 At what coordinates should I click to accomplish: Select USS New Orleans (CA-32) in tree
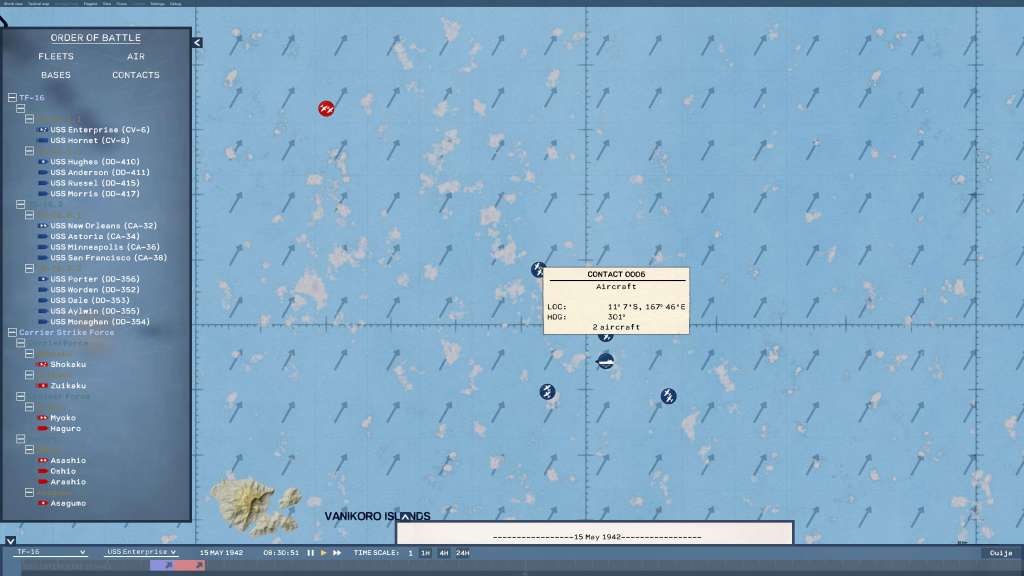pos(103,226)
